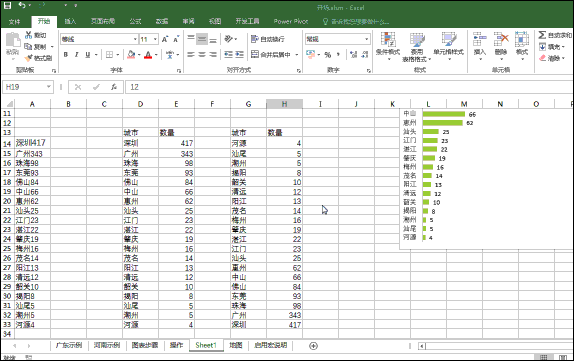Click the increase indent icon

(239, 55)
